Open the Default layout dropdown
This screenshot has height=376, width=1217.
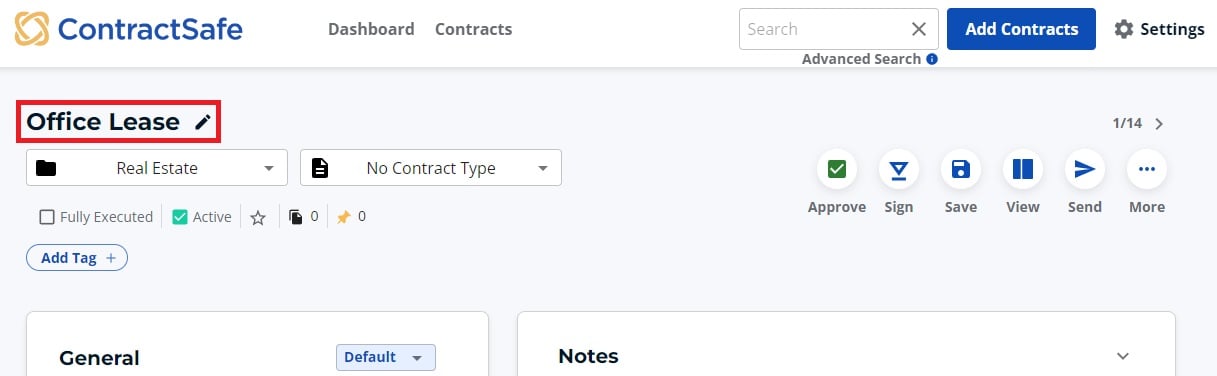tap(386, 357)
